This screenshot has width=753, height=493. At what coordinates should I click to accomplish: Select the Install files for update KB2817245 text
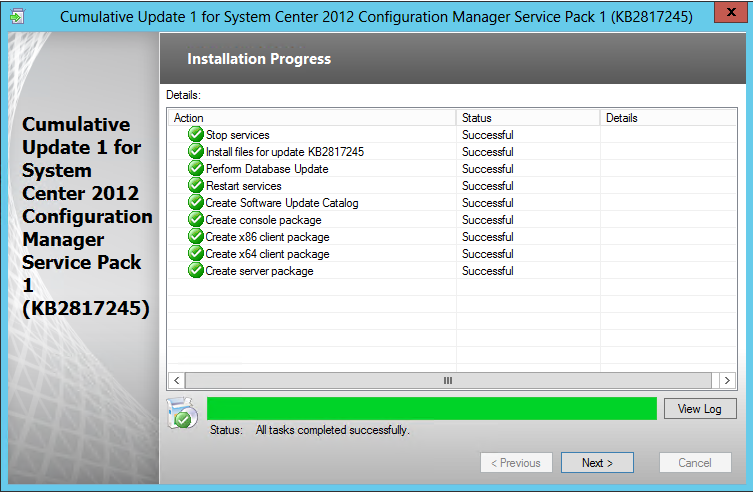[x=285, y=152]
